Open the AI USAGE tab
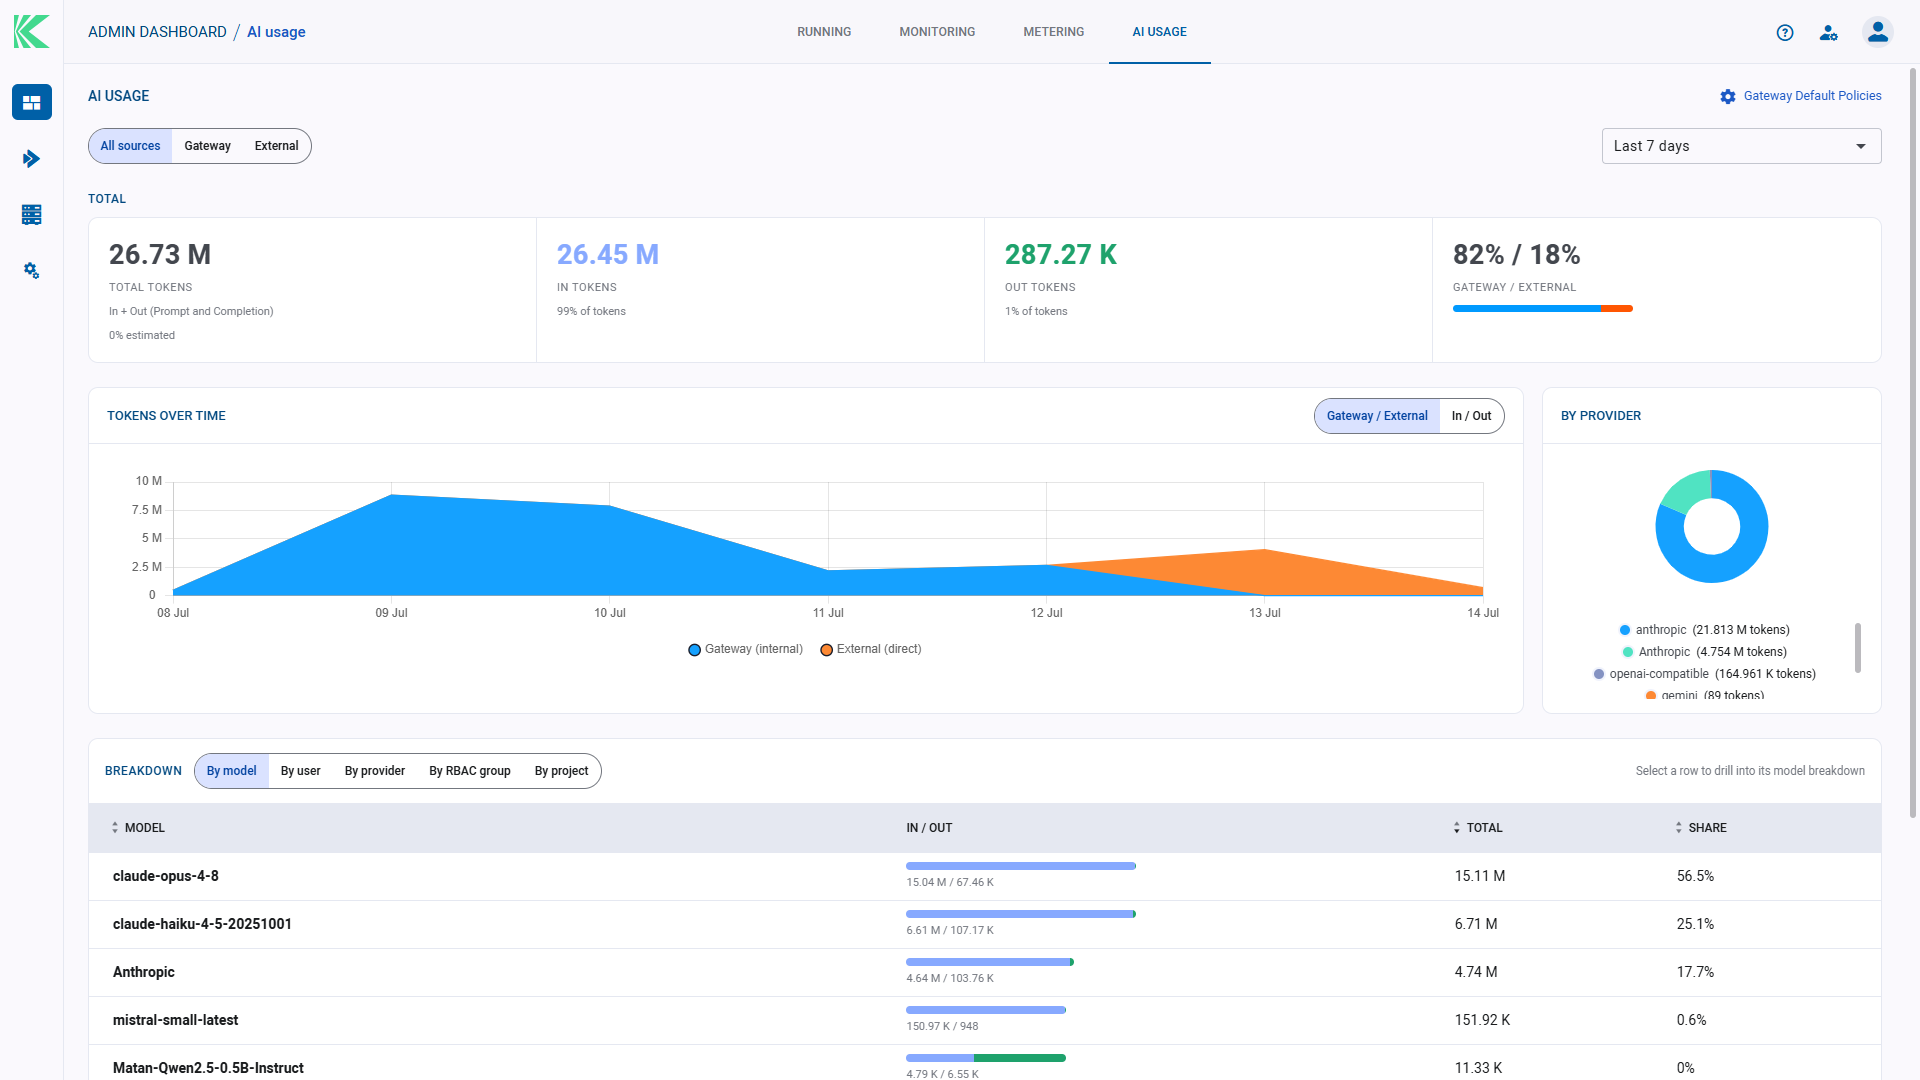 pyautogui.click(x=1160, y=32)
